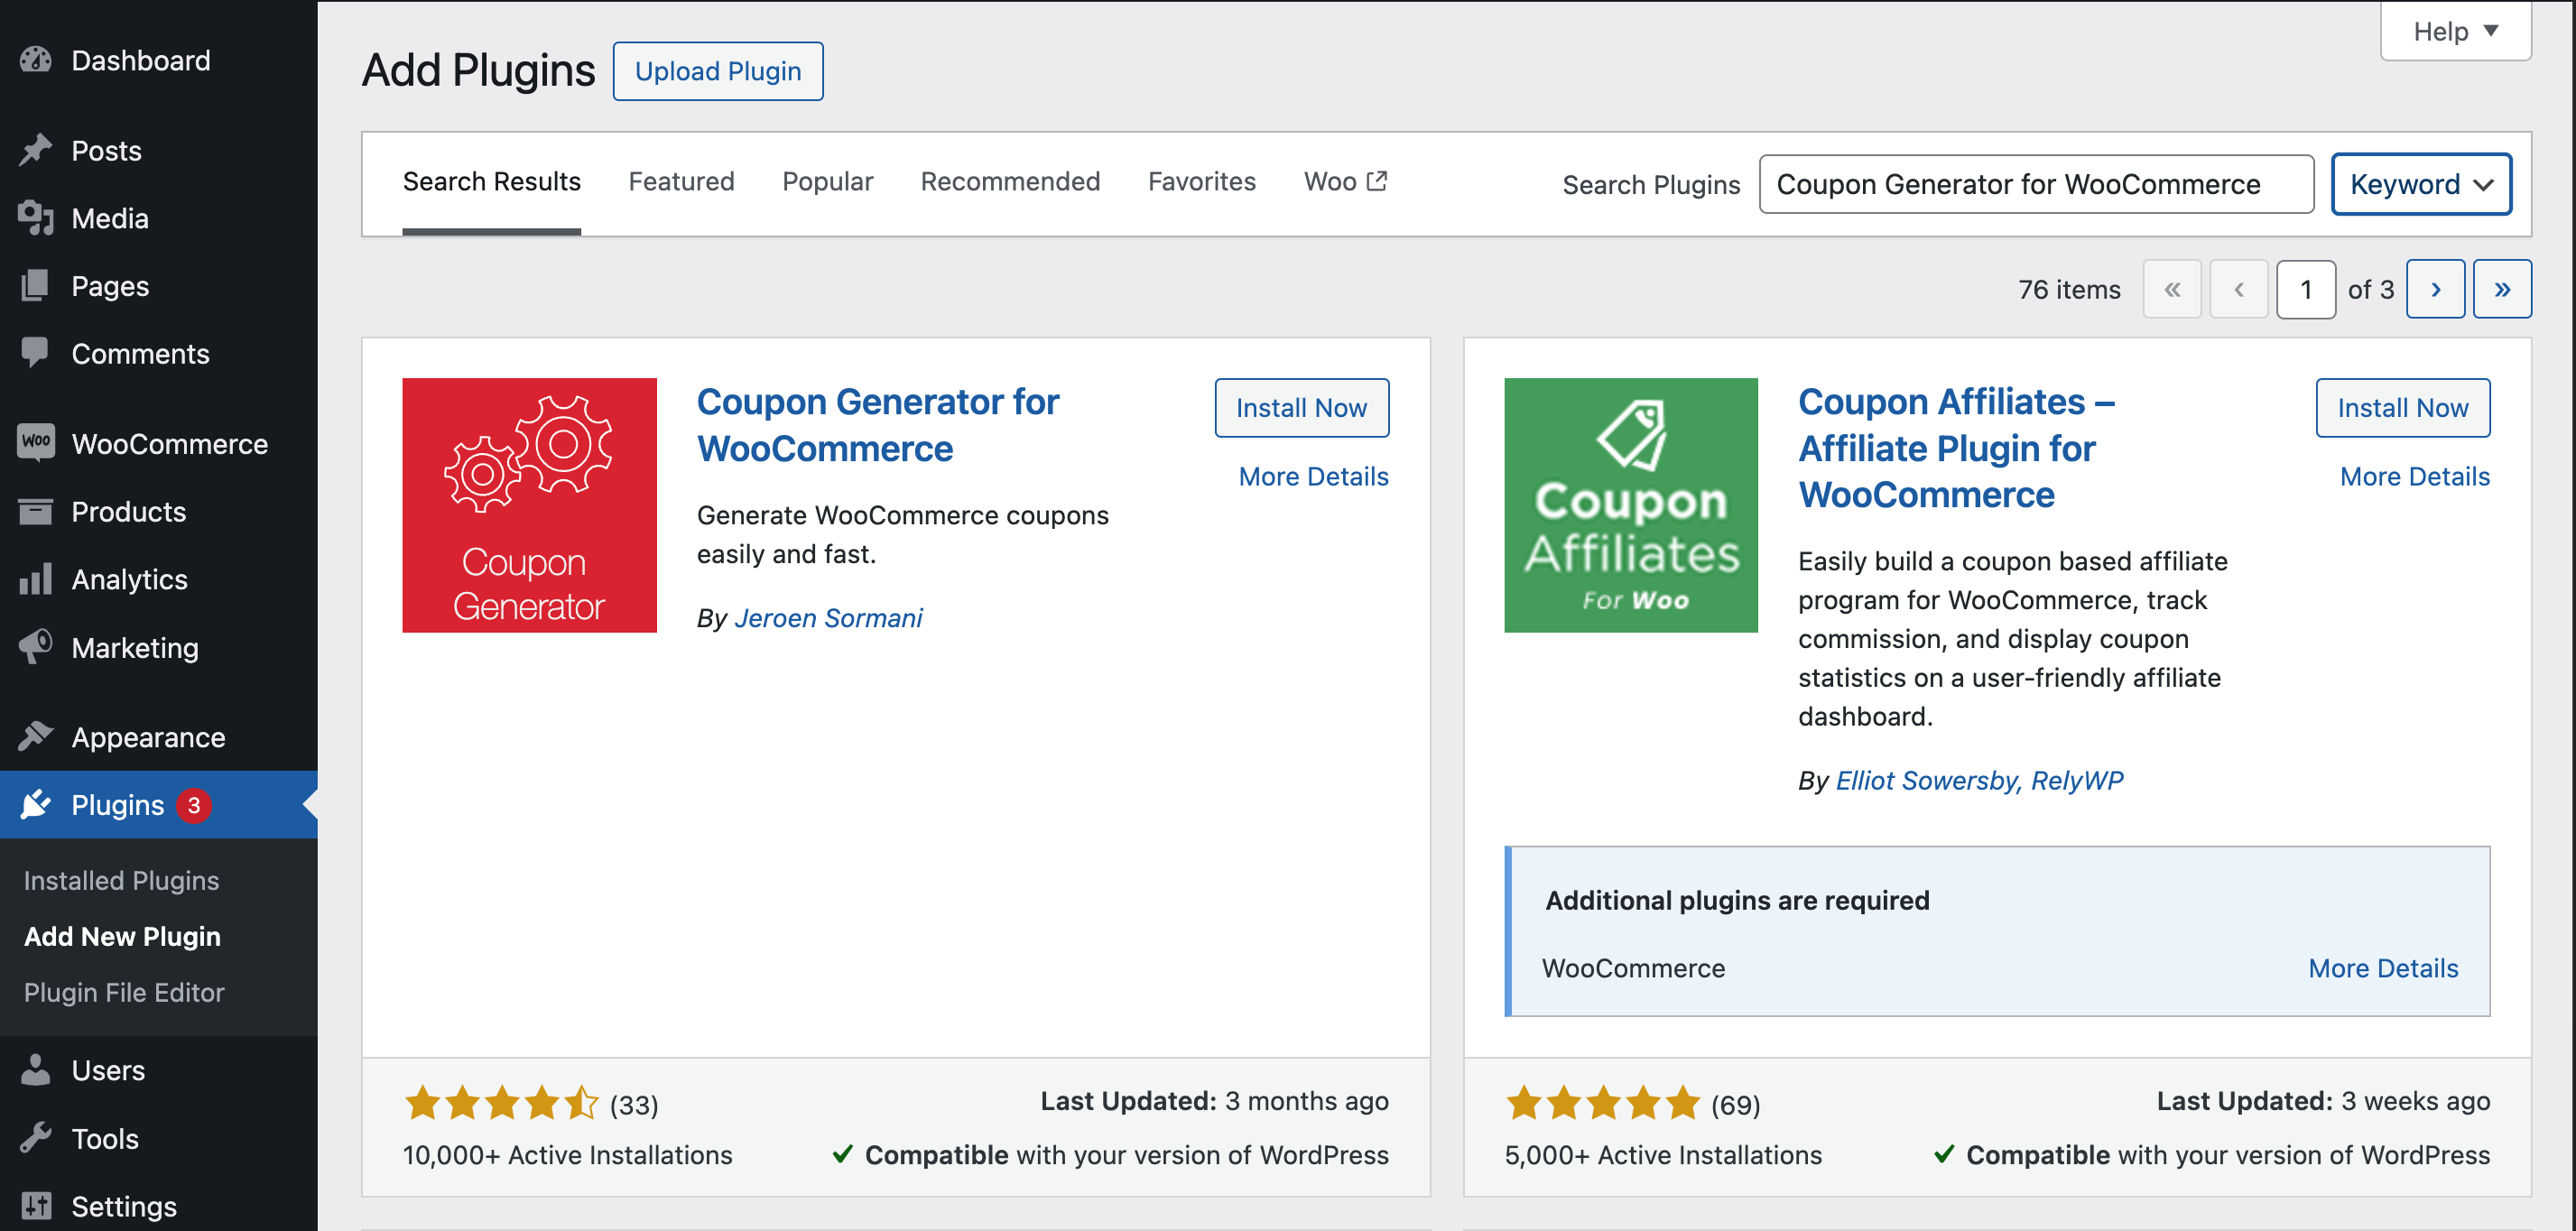Click the Plugins plug icon

(36, 805)
